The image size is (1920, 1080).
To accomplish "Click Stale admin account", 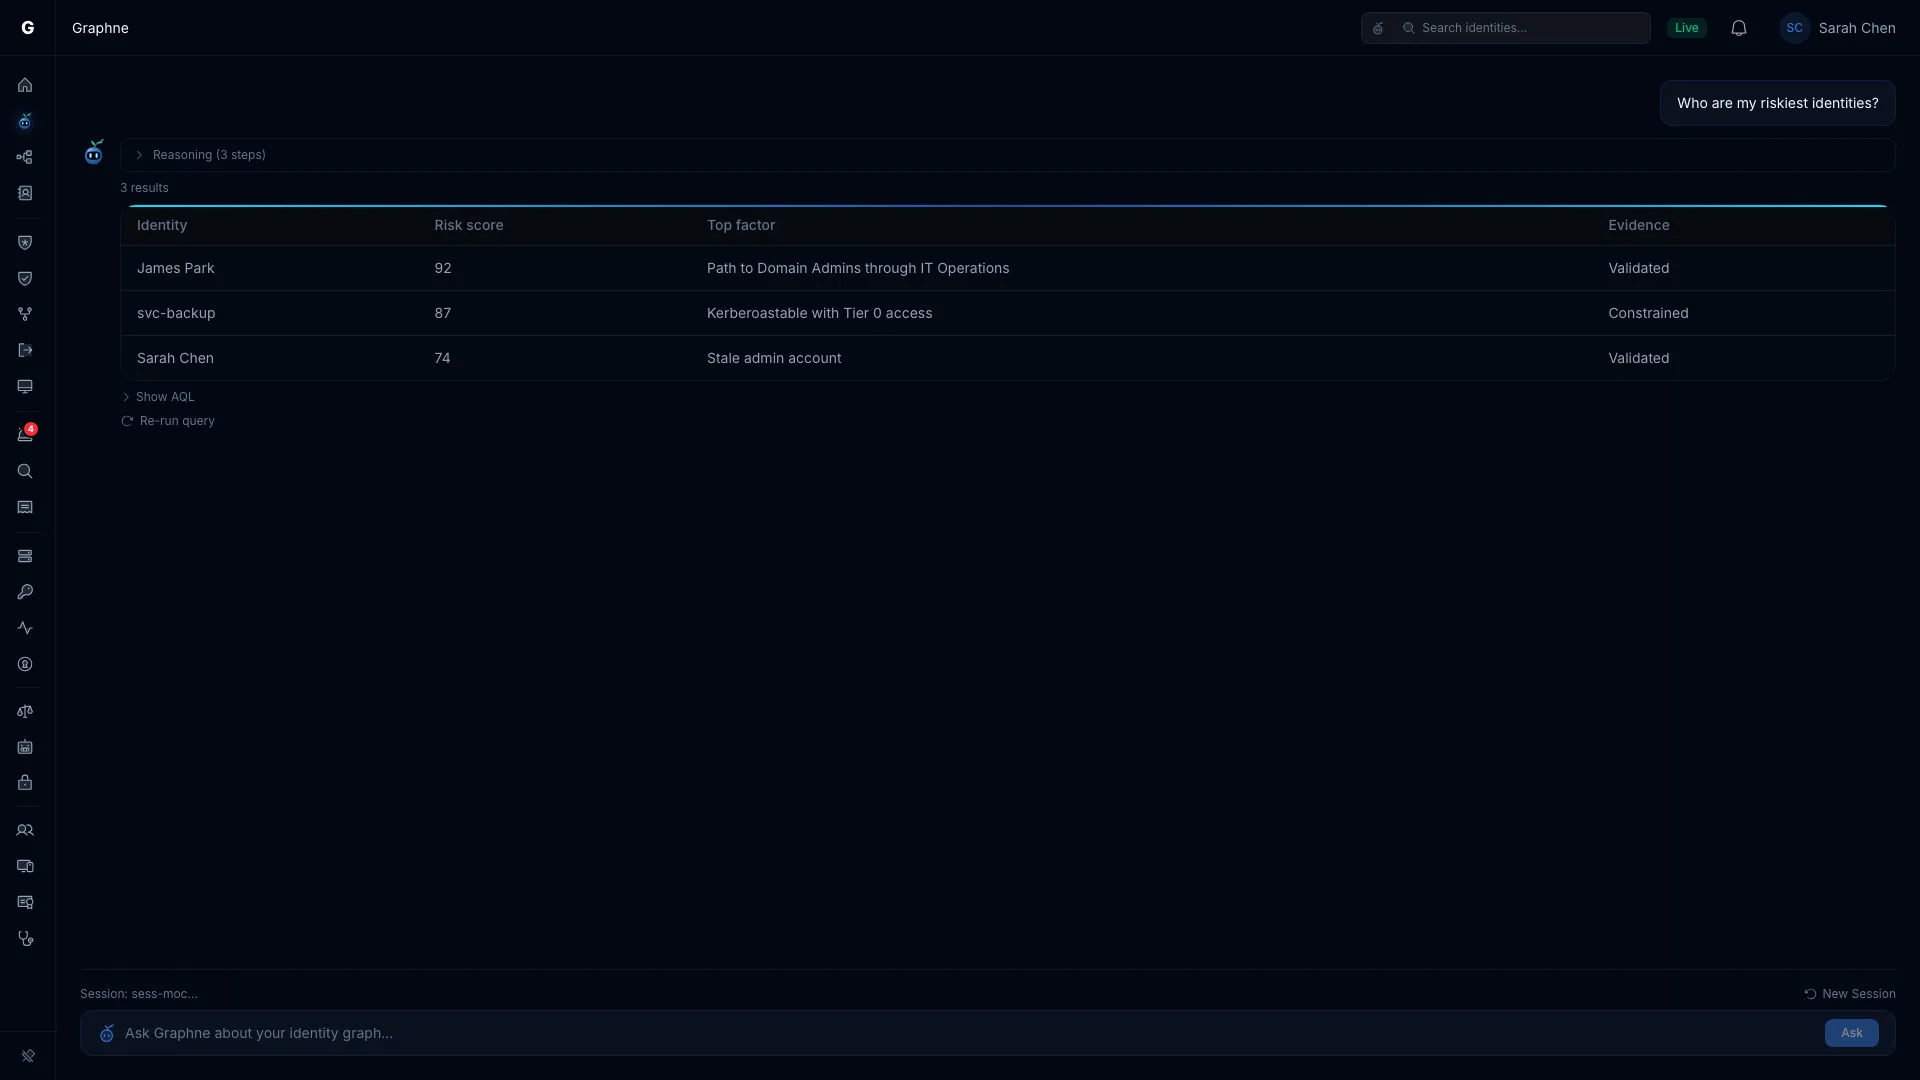I will [x=774, y=358].
